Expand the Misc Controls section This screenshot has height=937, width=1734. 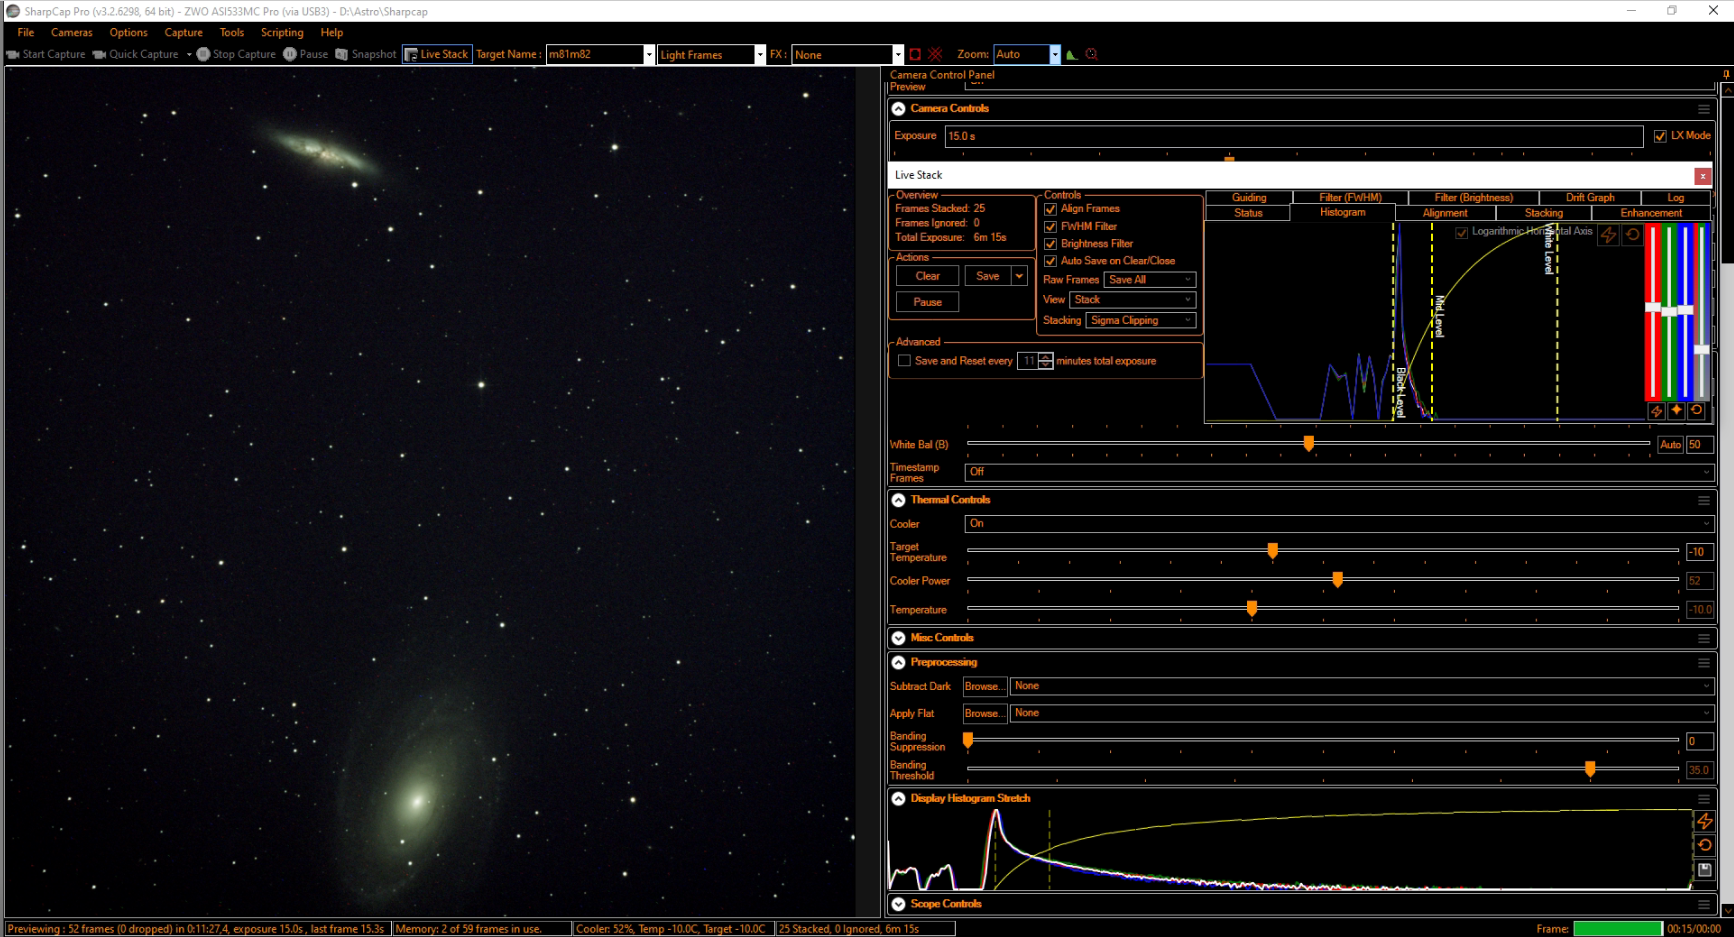(898, 638)
